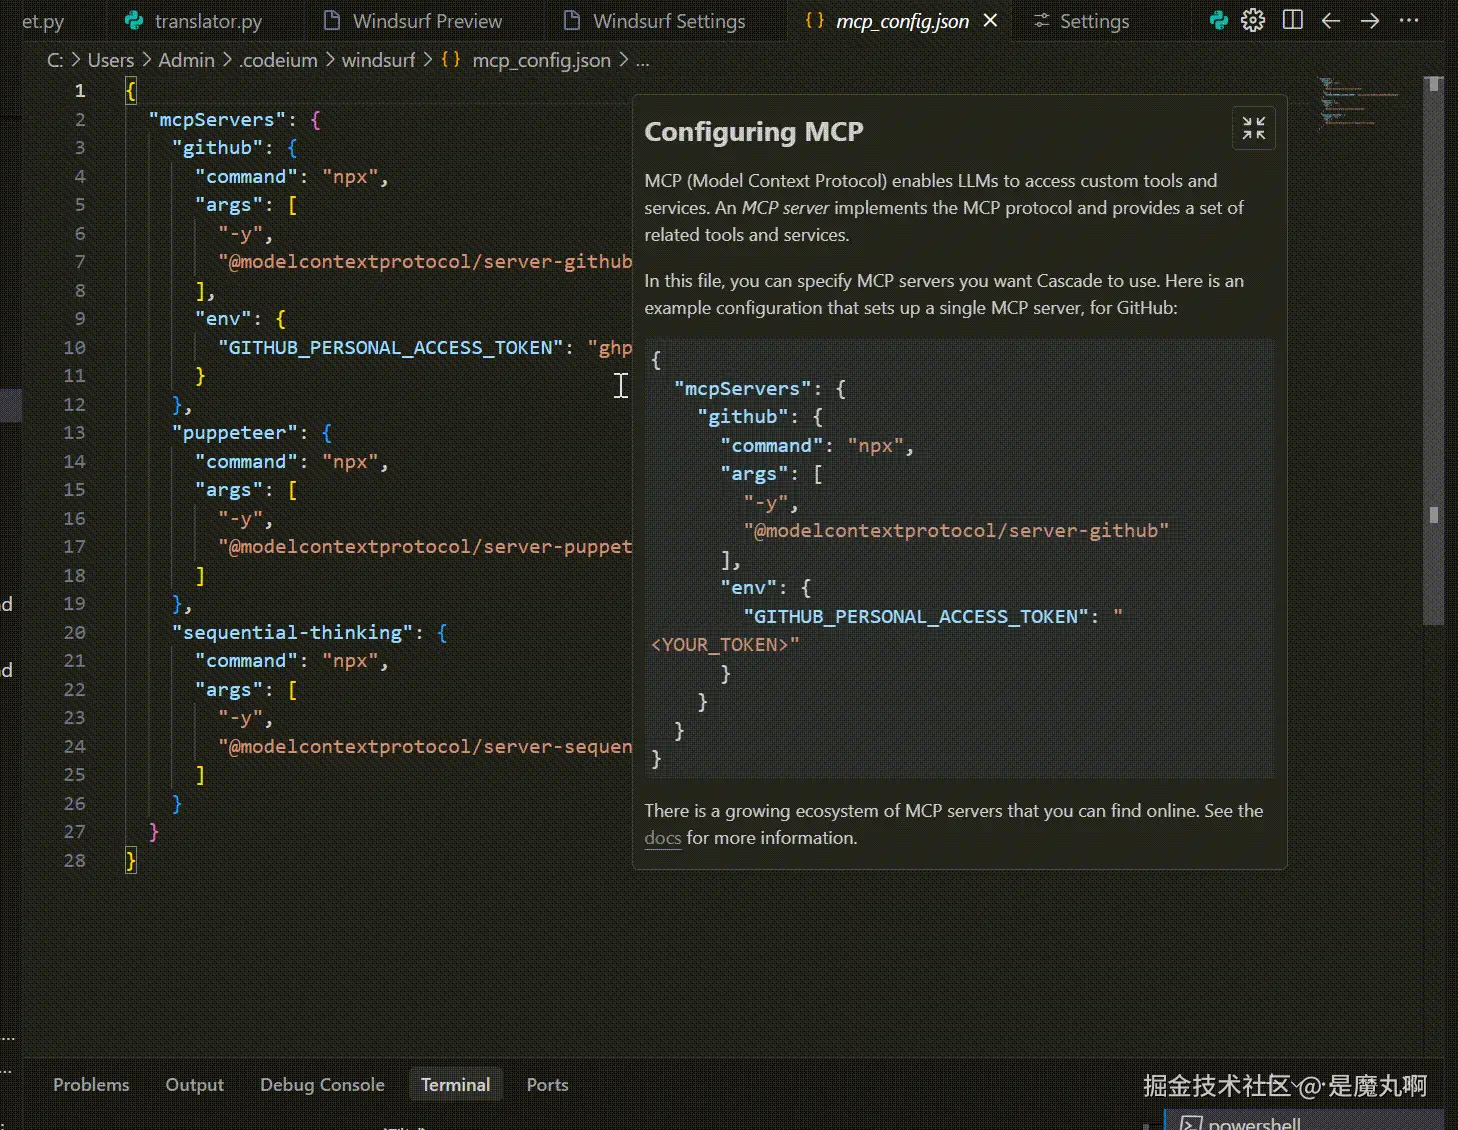
Task: Click line number 28
Action: (74, 861)
